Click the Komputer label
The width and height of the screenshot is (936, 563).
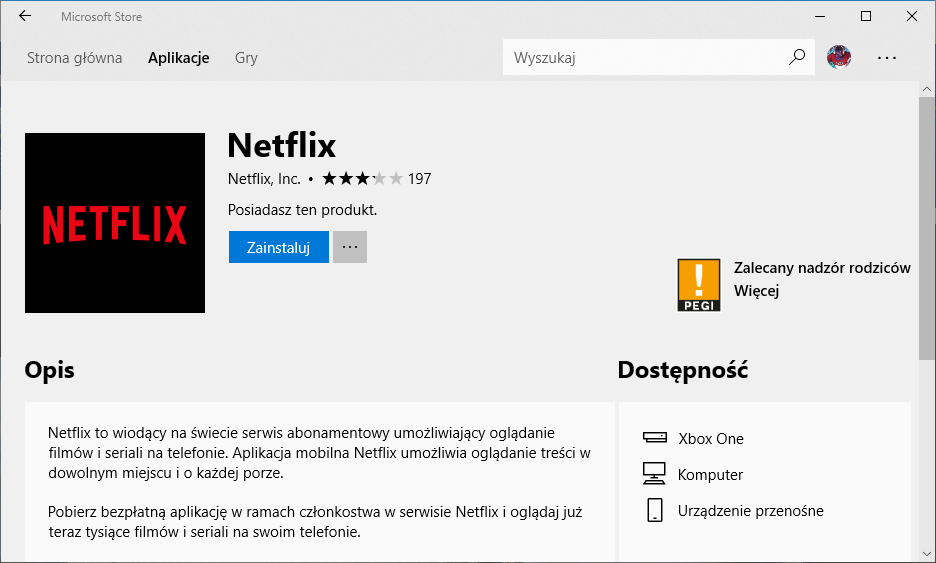[710, 475]
